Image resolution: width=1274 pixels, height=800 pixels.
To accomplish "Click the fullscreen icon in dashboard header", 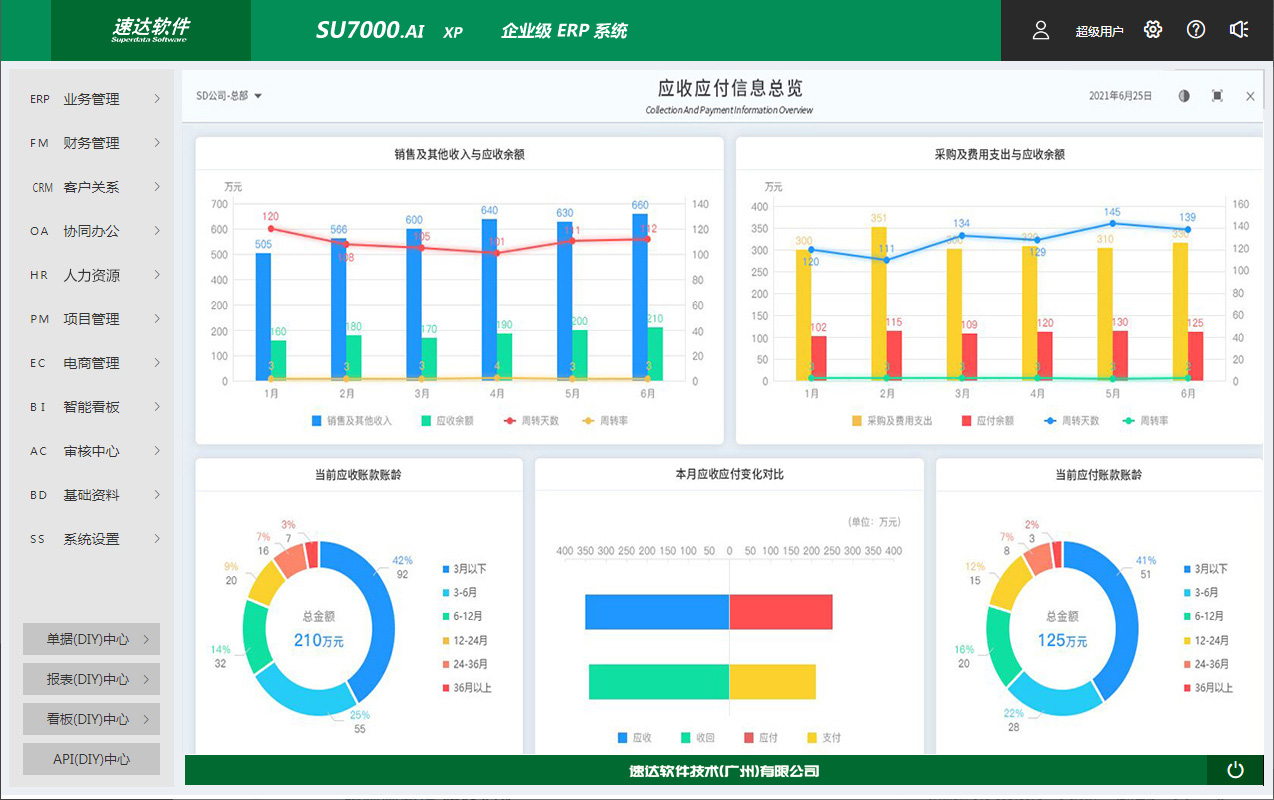I will point(1217,96).
